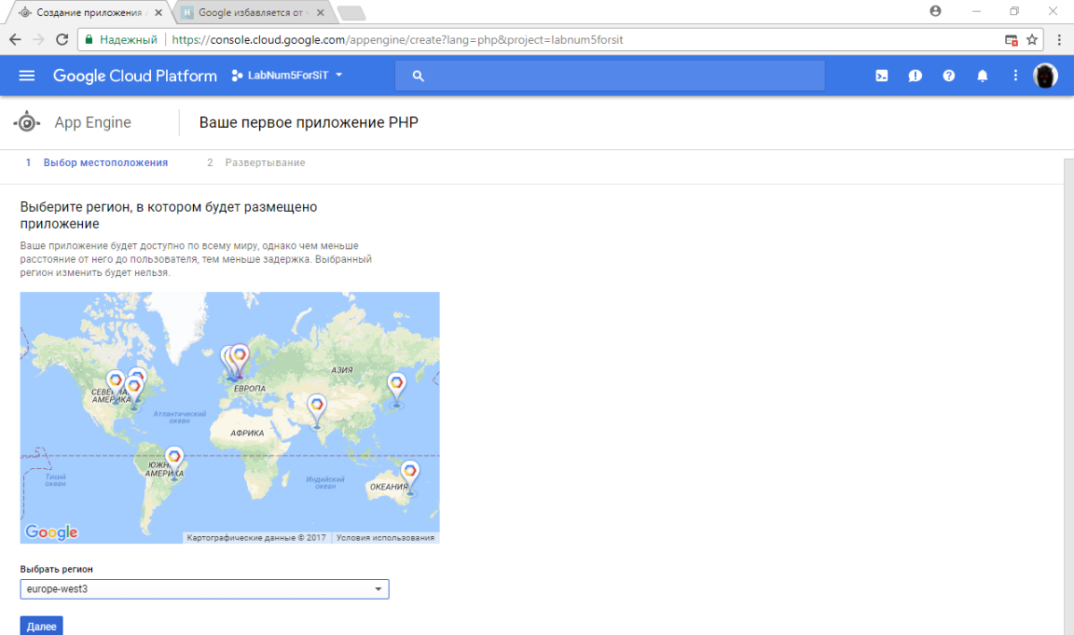The image size is (1074, 635).
Task: Close the Google избавляется browser tab
Action: click(320, 12)
